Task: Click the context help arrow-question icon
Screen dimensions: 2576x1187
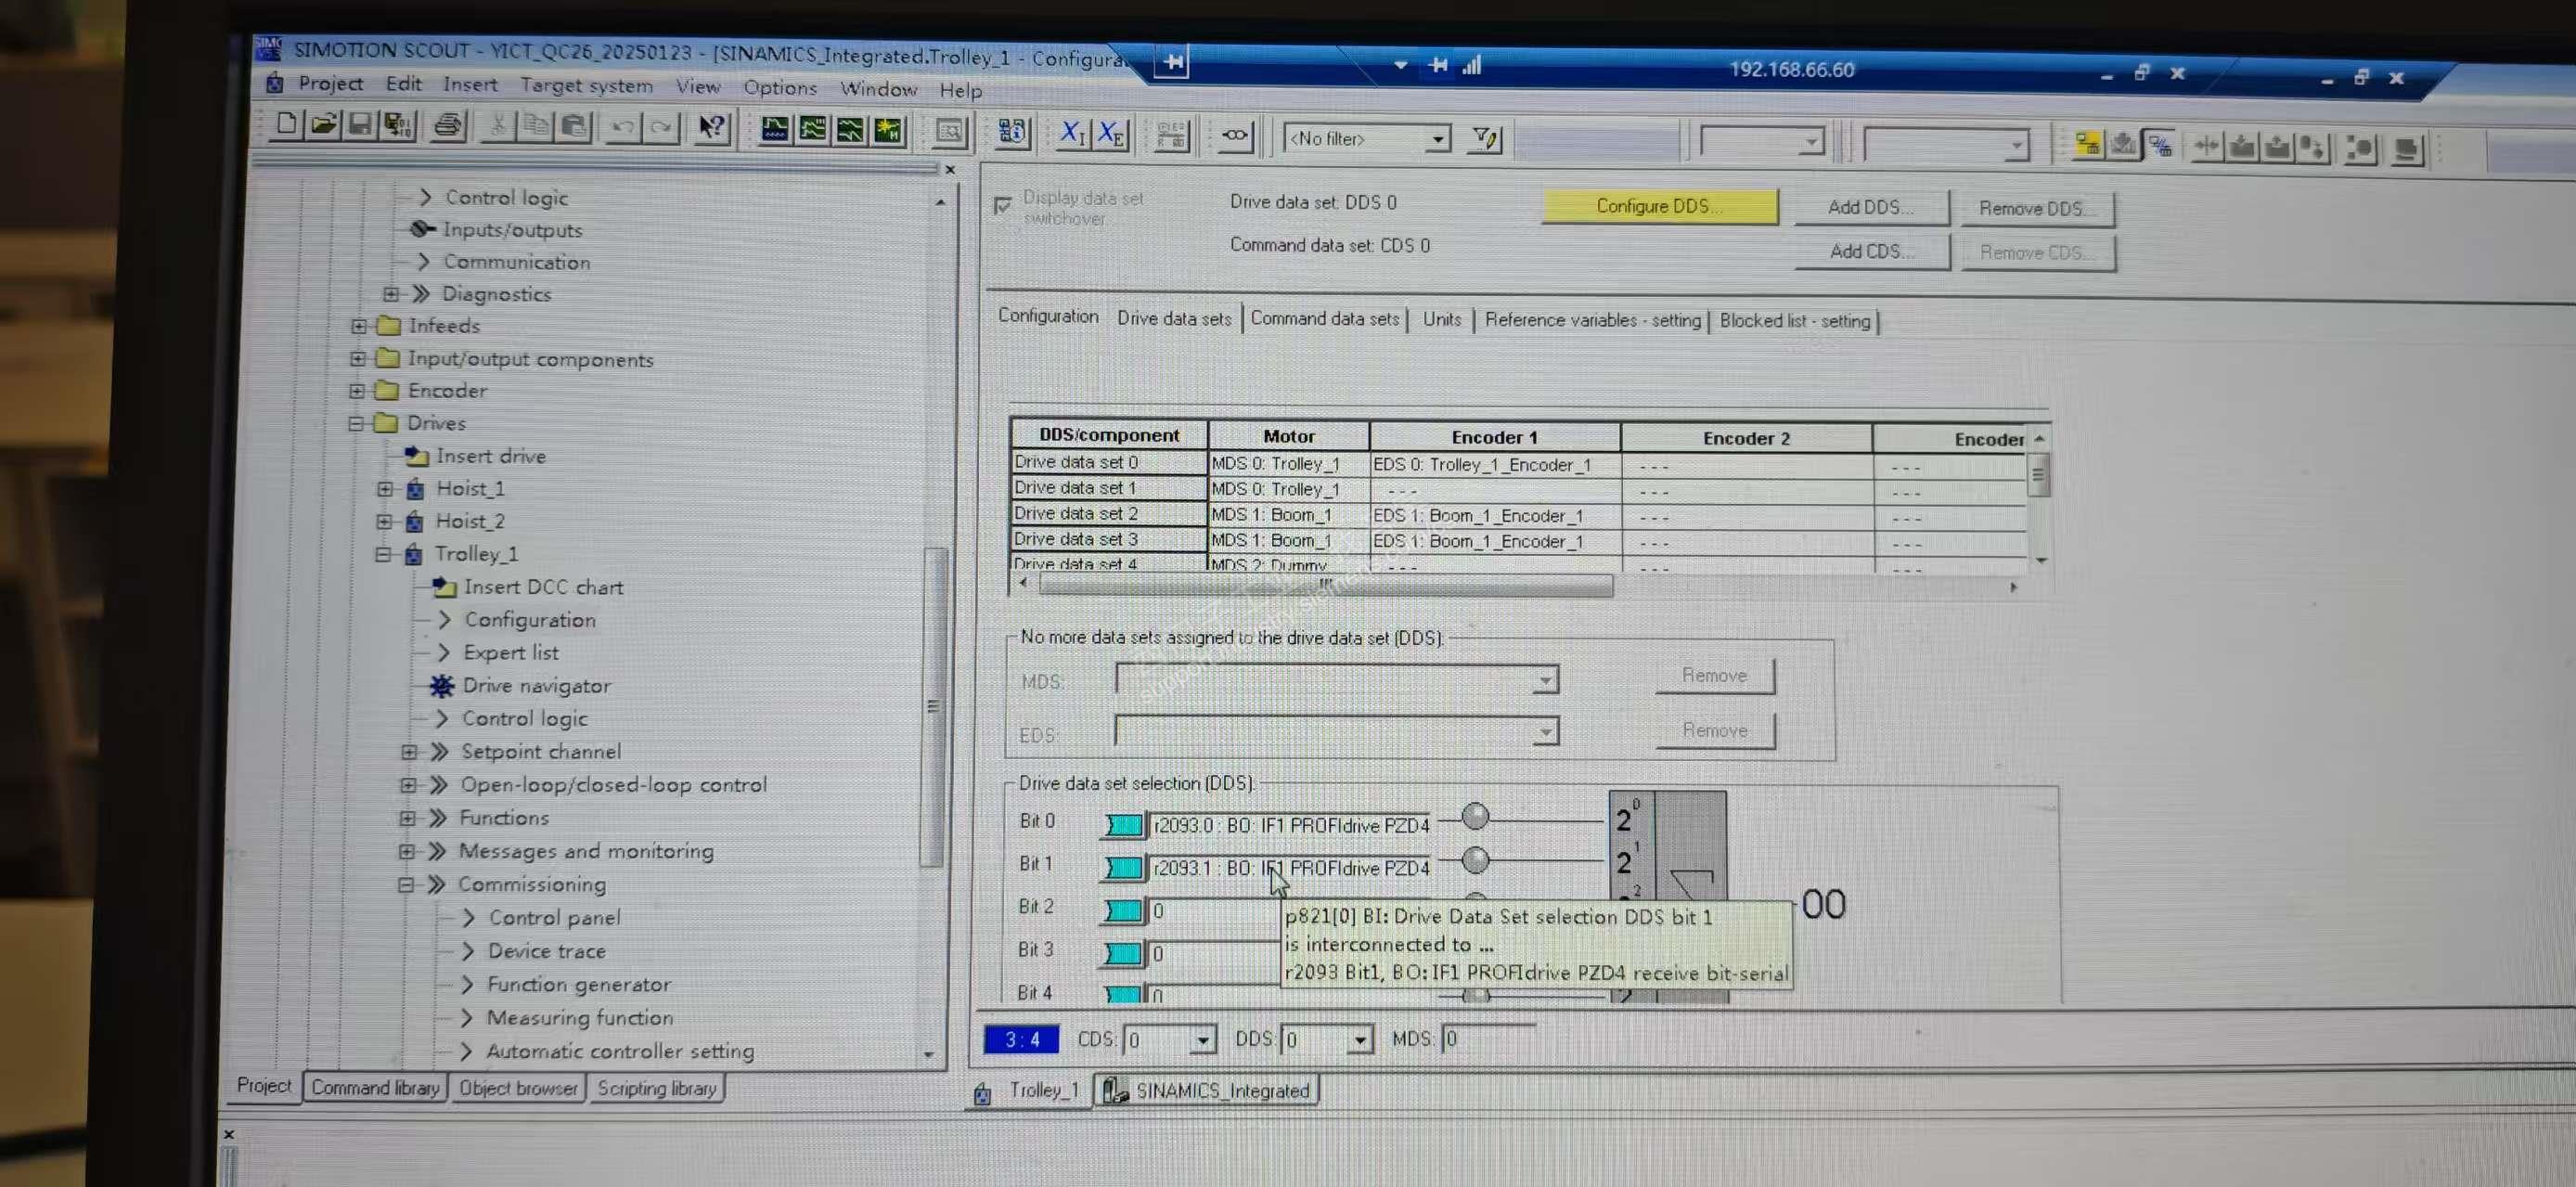Action: [712, 128]
